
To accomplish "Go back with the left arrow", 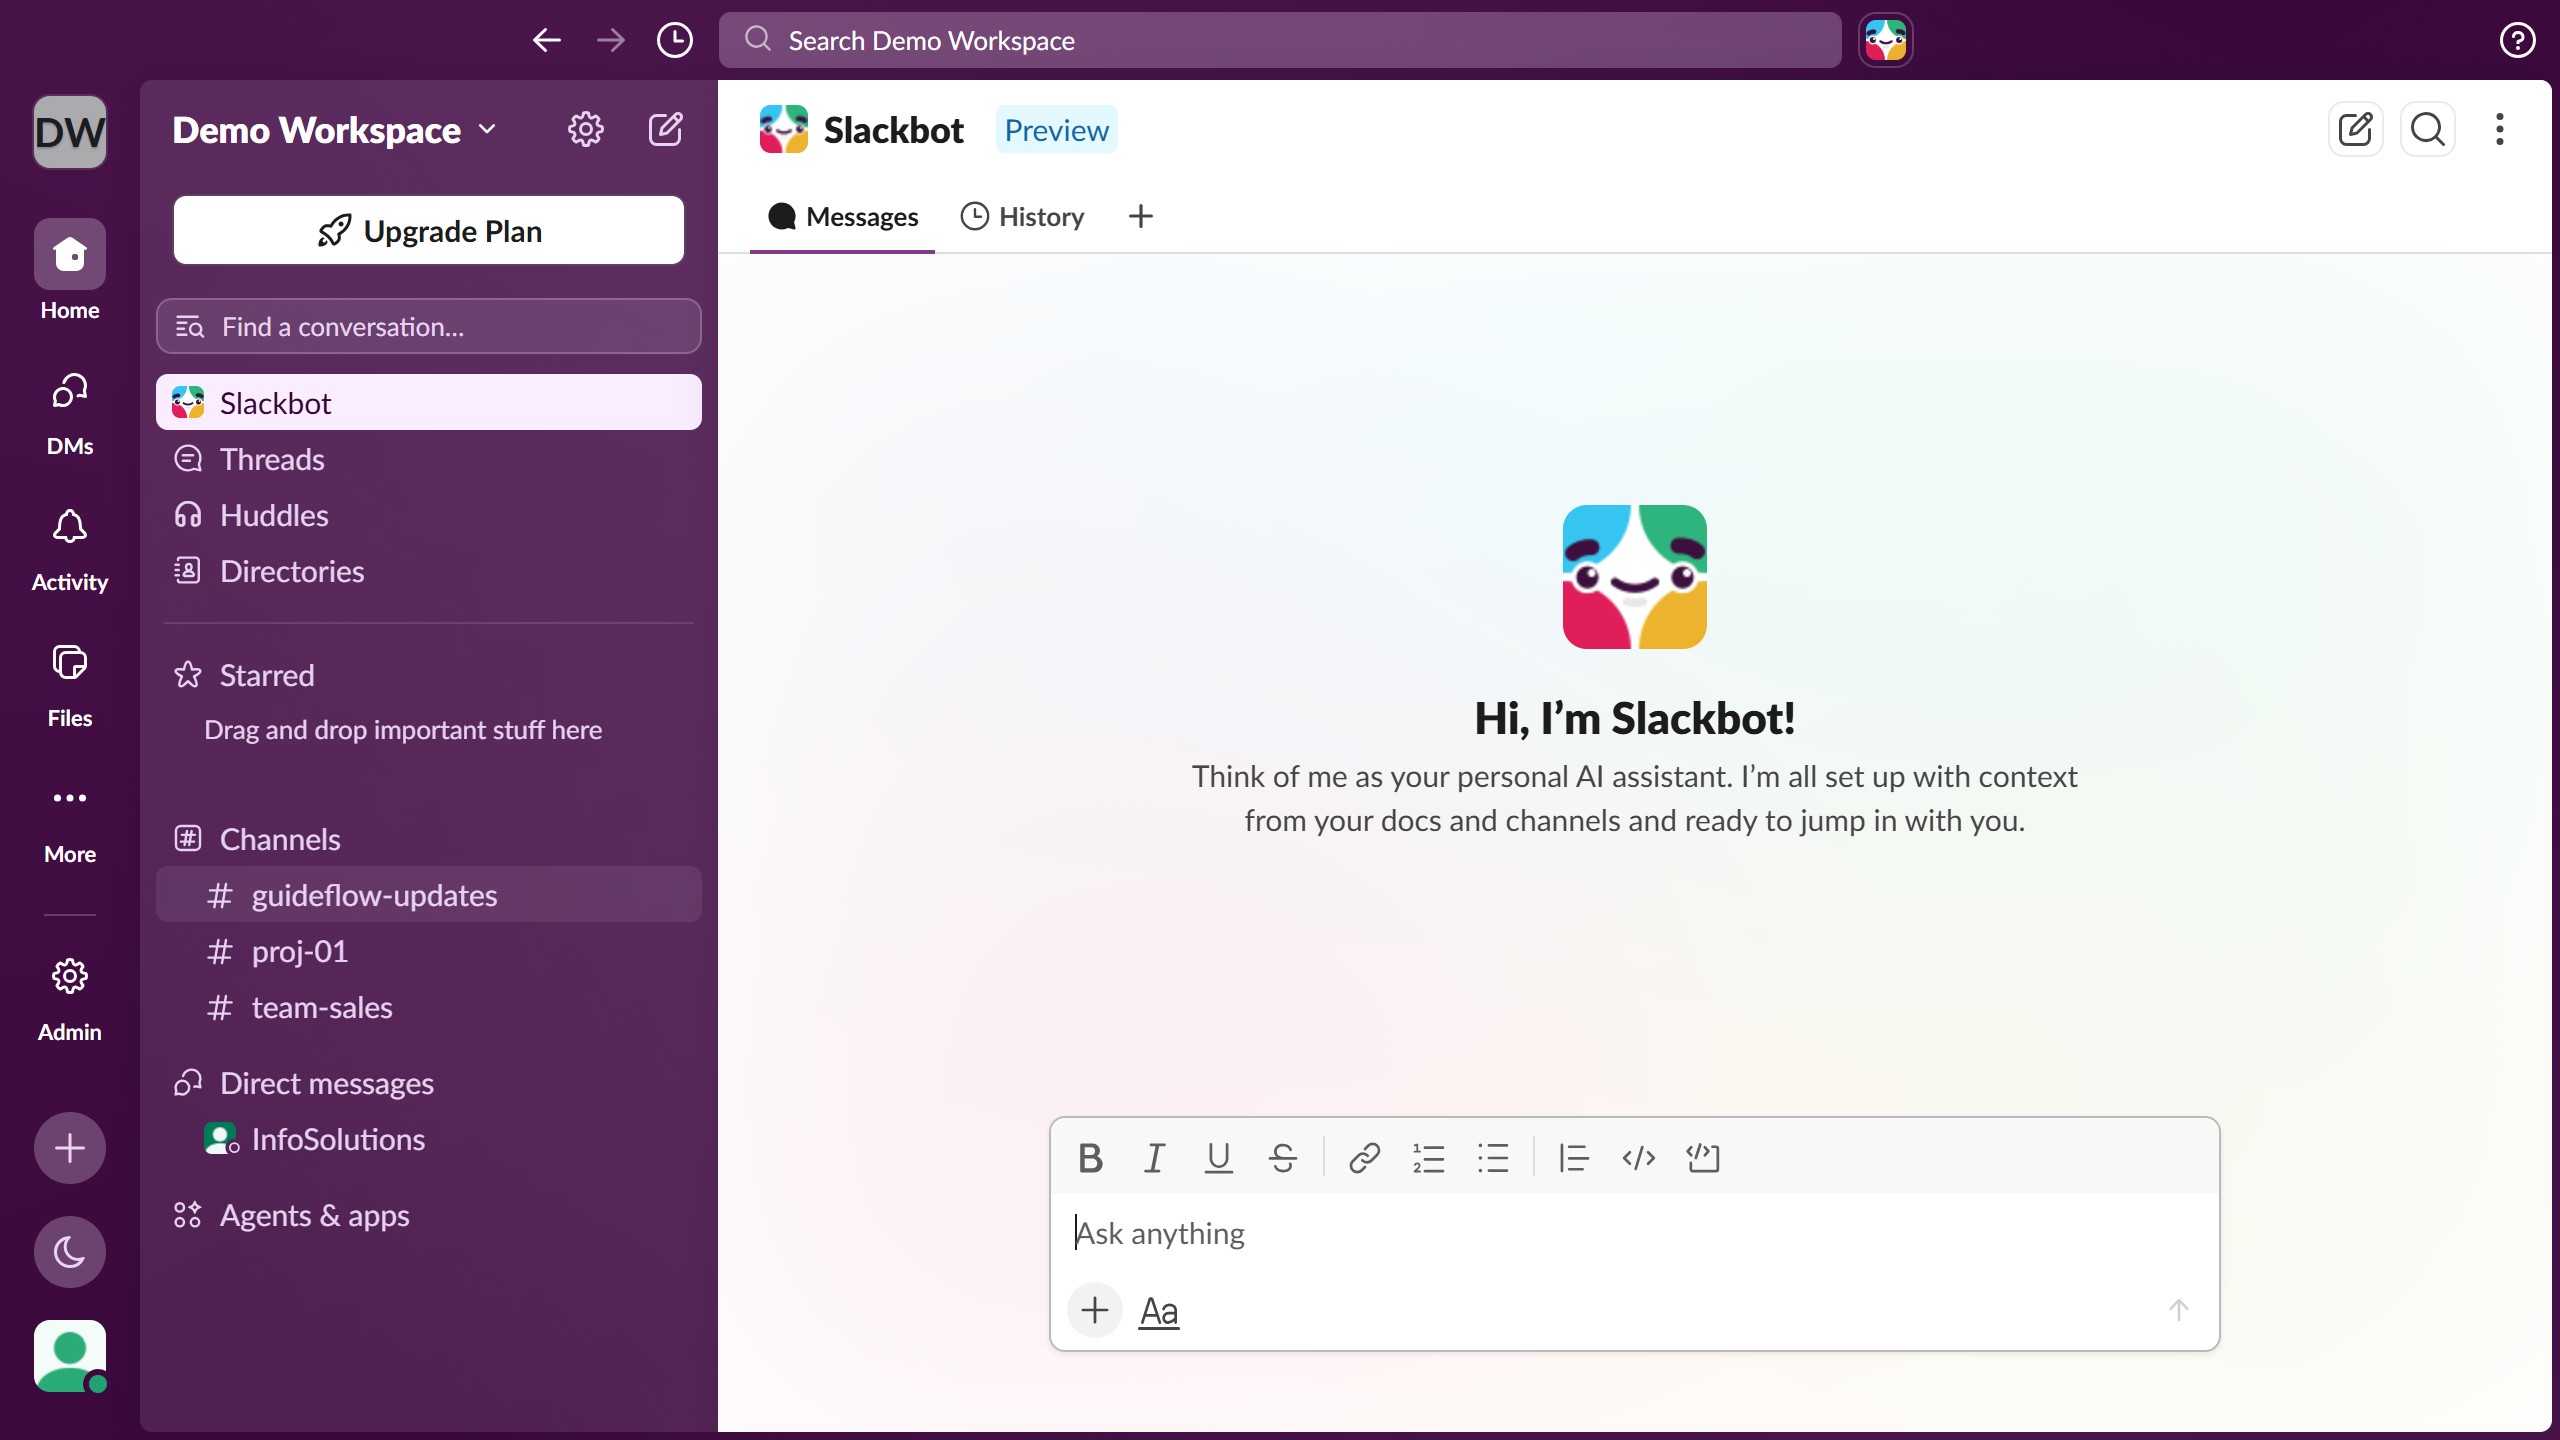I will click(x=546, y=40).
